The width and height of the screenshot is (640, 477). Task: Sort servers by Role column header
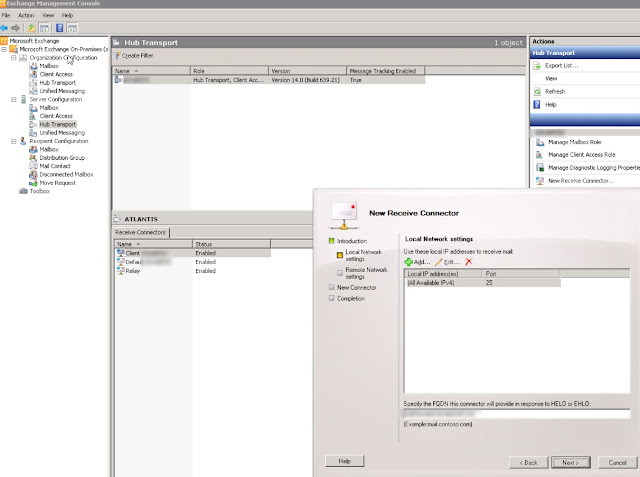(x=229, y=71)
